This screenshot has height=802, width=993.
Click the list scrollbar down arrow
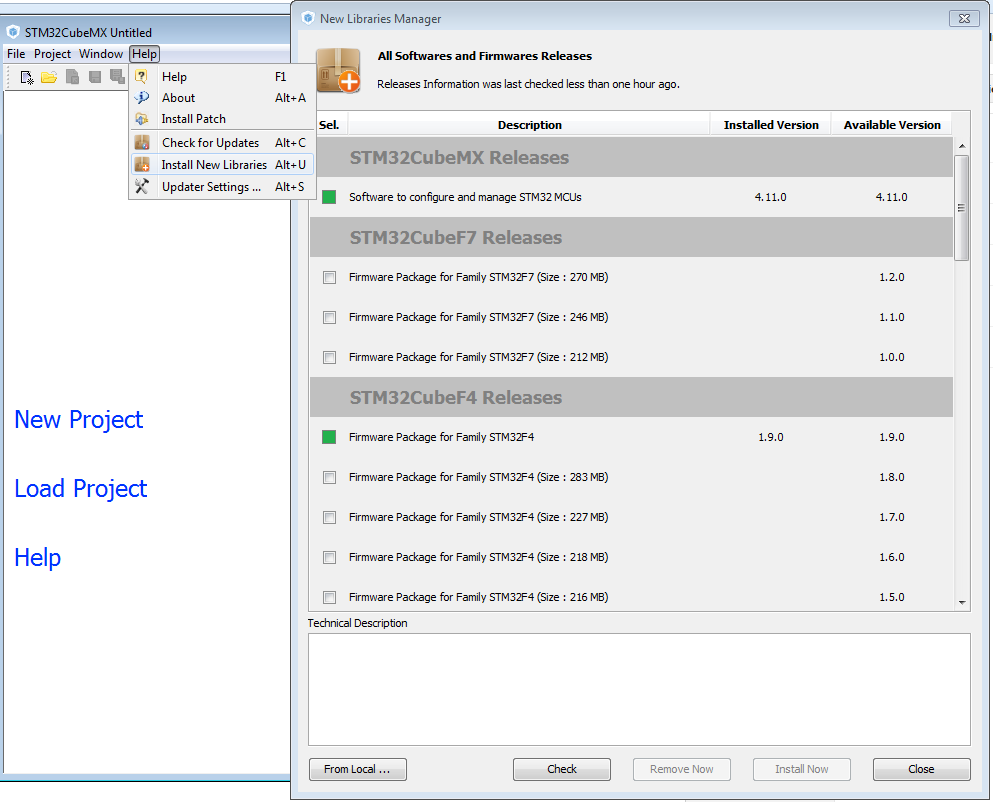pyautogui.click(x=962, y=602)
